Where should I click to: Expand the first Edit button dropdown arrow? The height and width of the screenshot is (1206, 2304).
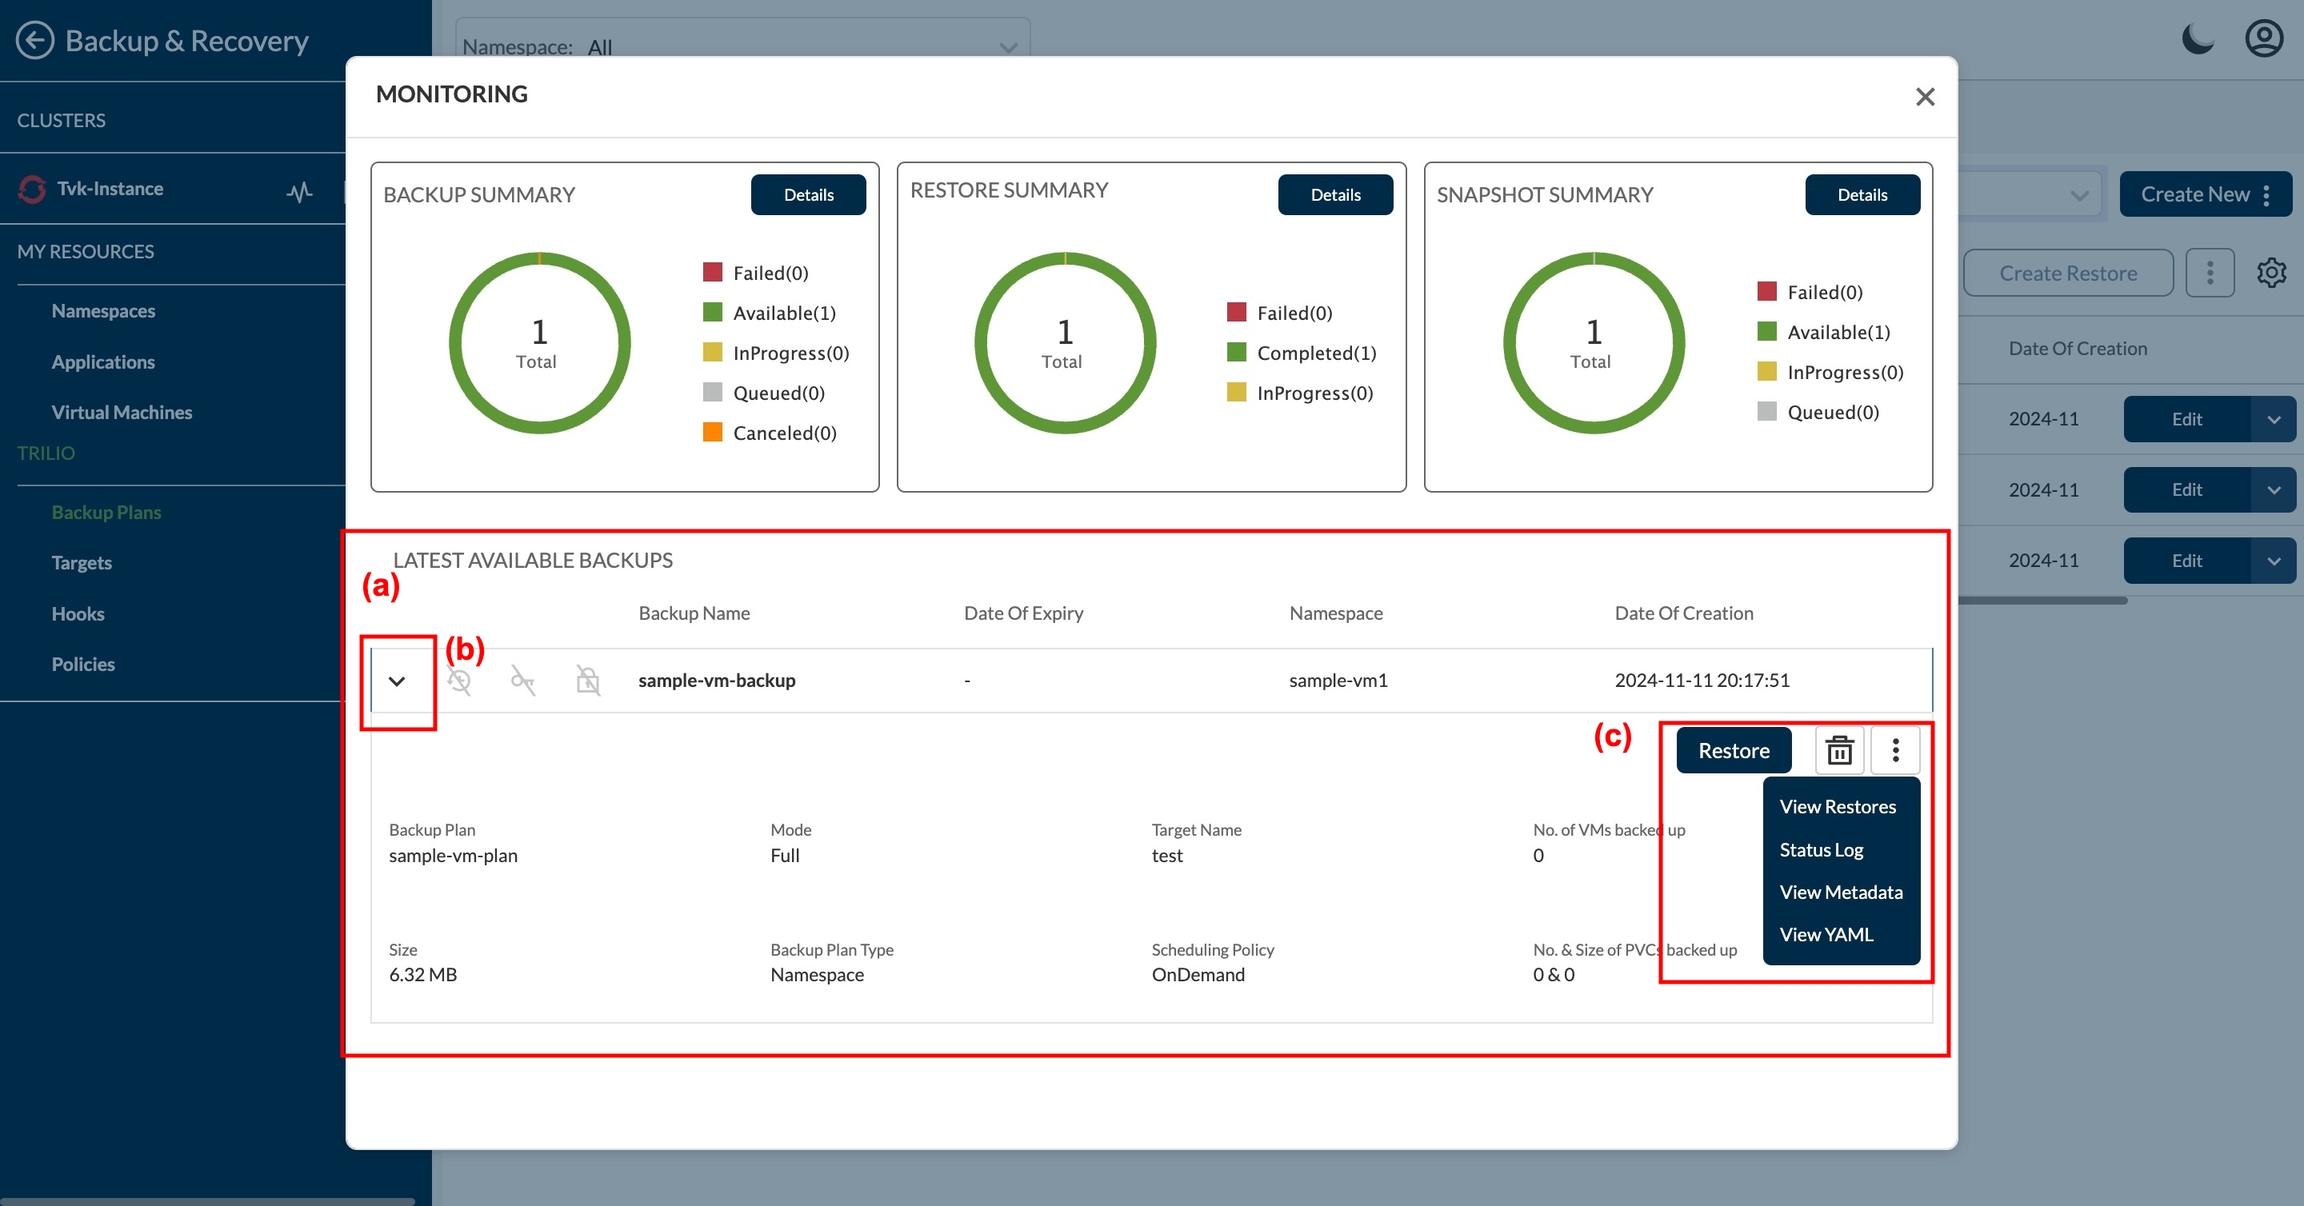coord(2273,420)
